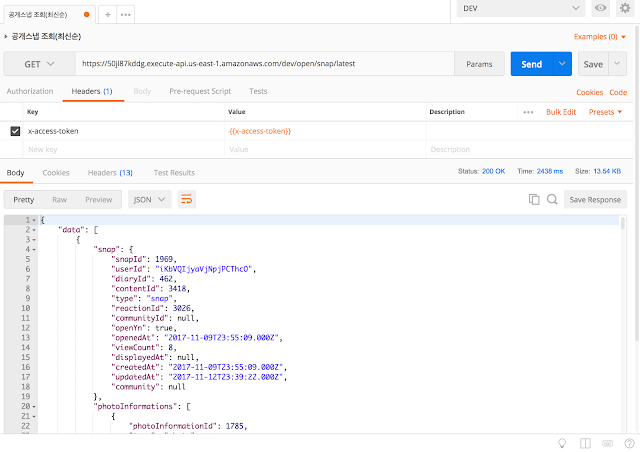The image size is (640, 452).
Task: Switch response view to Raw
Action: [x=60, y=199]
